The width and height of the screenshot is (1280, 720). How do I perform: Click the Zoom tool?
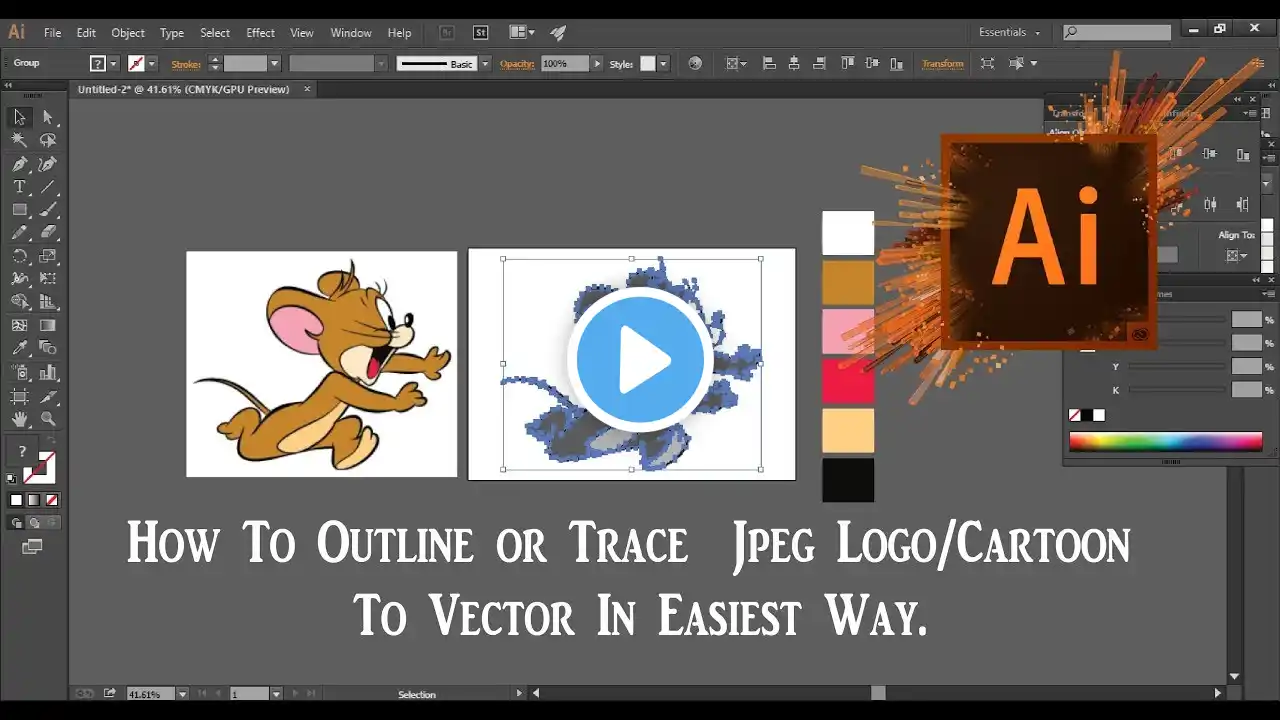click(x=47, y=419)
